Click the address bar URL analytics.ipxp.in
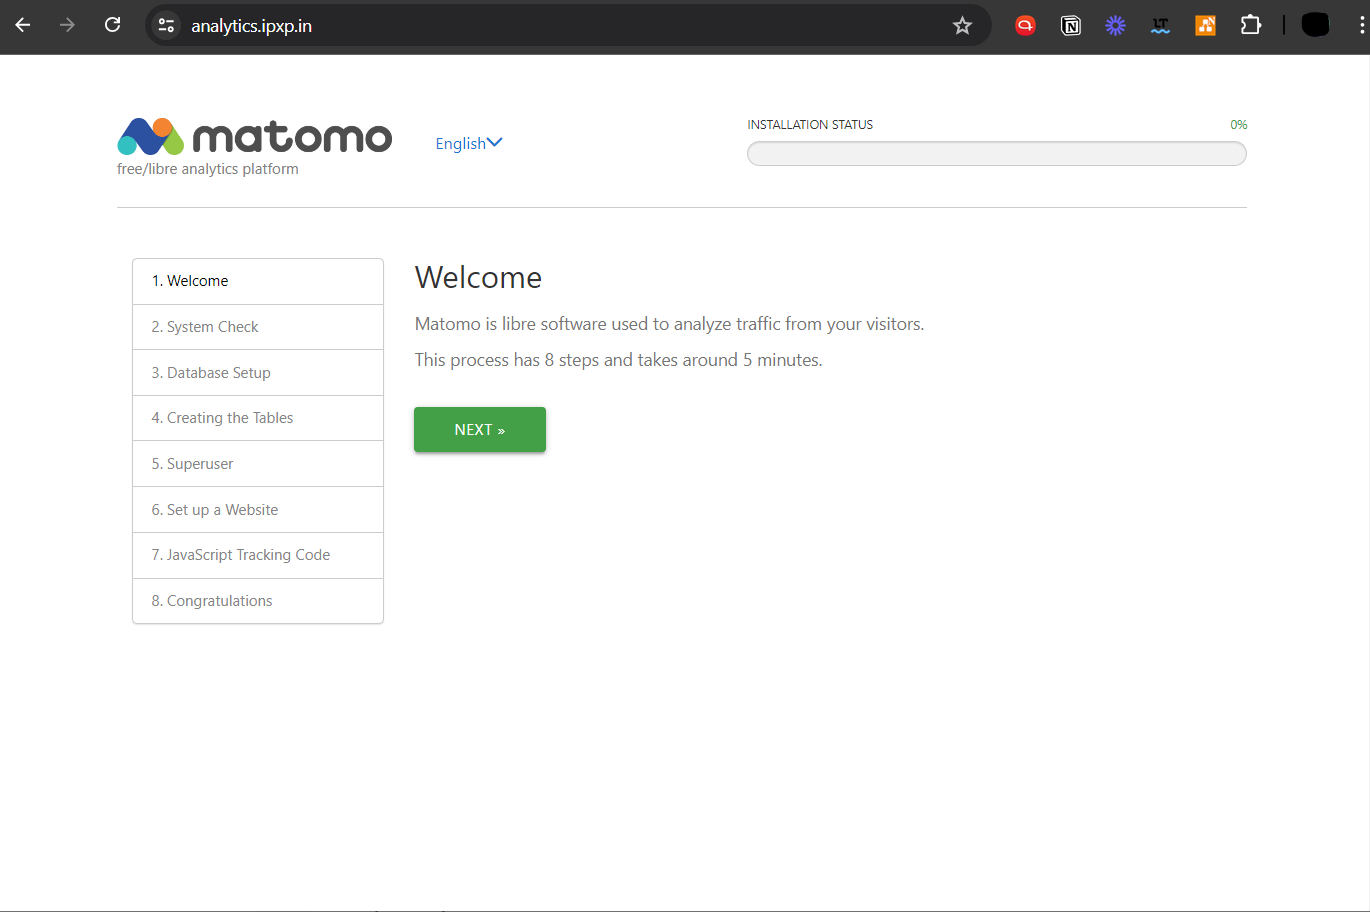1370x912 pixels. (251, 26)
